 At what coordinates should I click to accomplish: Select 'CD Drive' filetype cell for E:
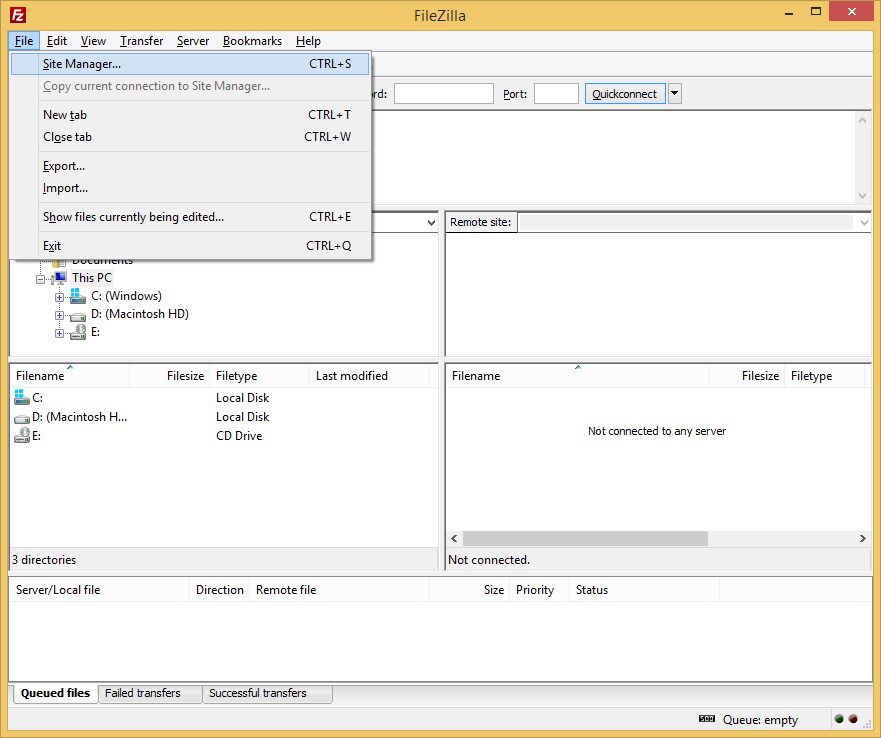[239, 436]
